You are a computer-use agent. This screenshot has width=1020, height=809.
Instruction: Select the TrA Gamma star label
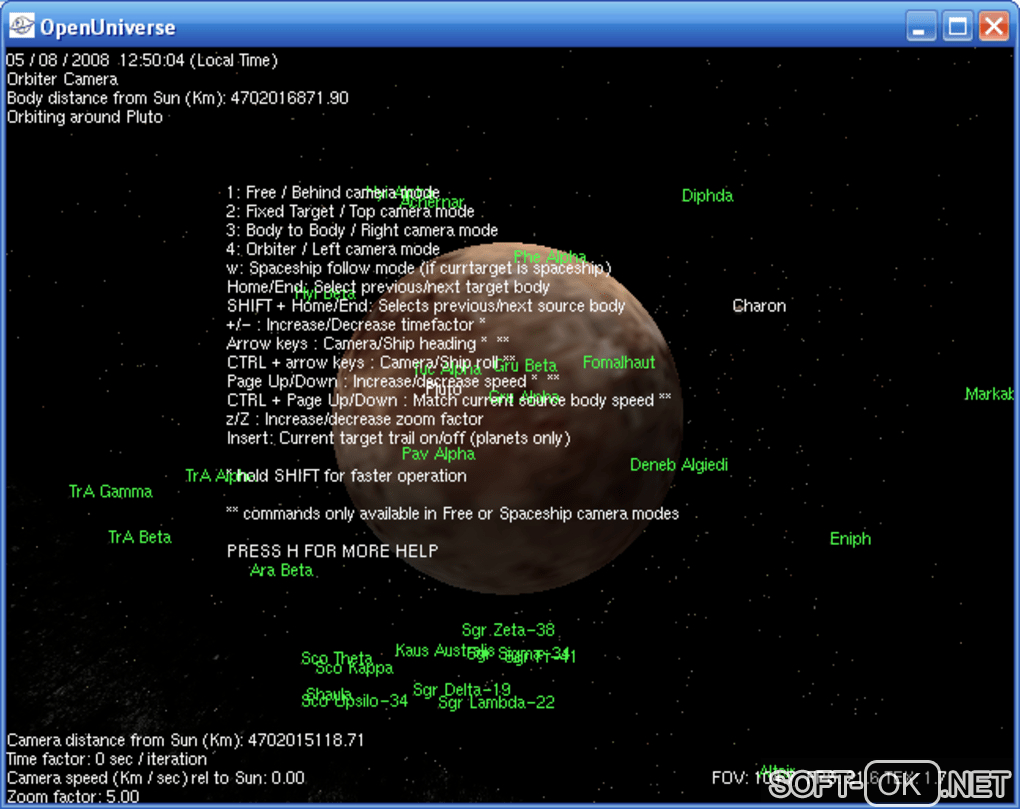tap(111, 492)
